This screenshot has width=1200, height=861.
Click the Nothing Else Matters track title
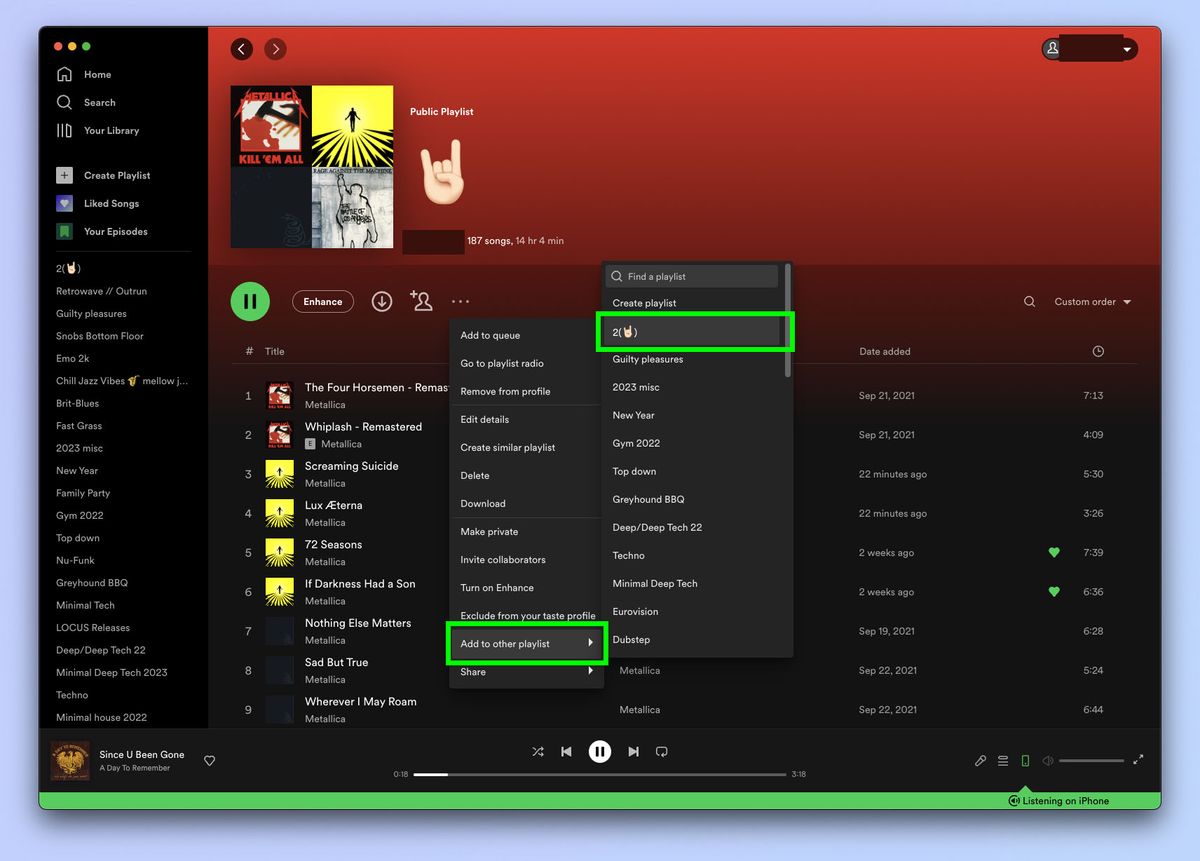[x=358, y=623]
